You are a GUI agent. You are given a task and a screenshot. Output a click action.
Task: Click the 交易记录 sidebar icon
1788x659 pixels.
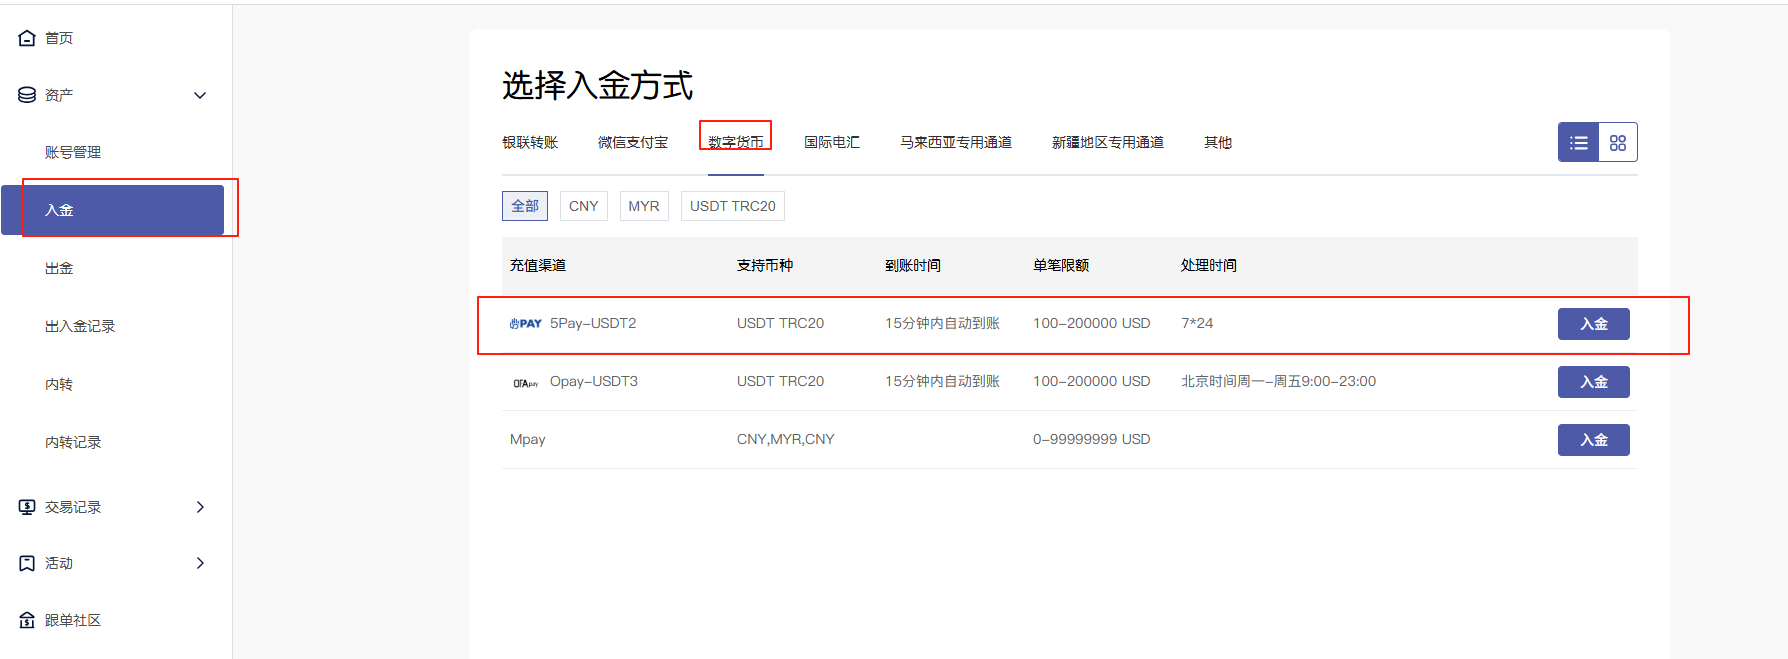(27, 507)
